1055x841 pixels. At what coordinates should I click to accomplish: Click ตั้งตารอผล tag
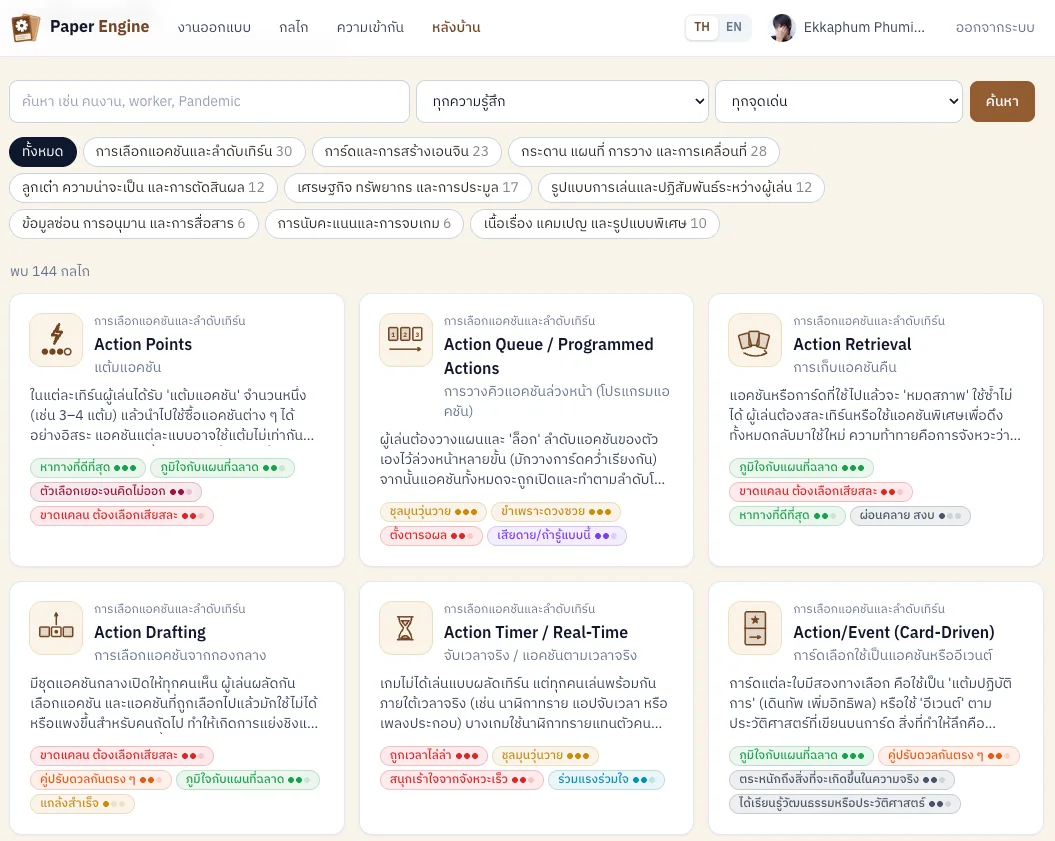pyautogui.click(x=431, y=536)
